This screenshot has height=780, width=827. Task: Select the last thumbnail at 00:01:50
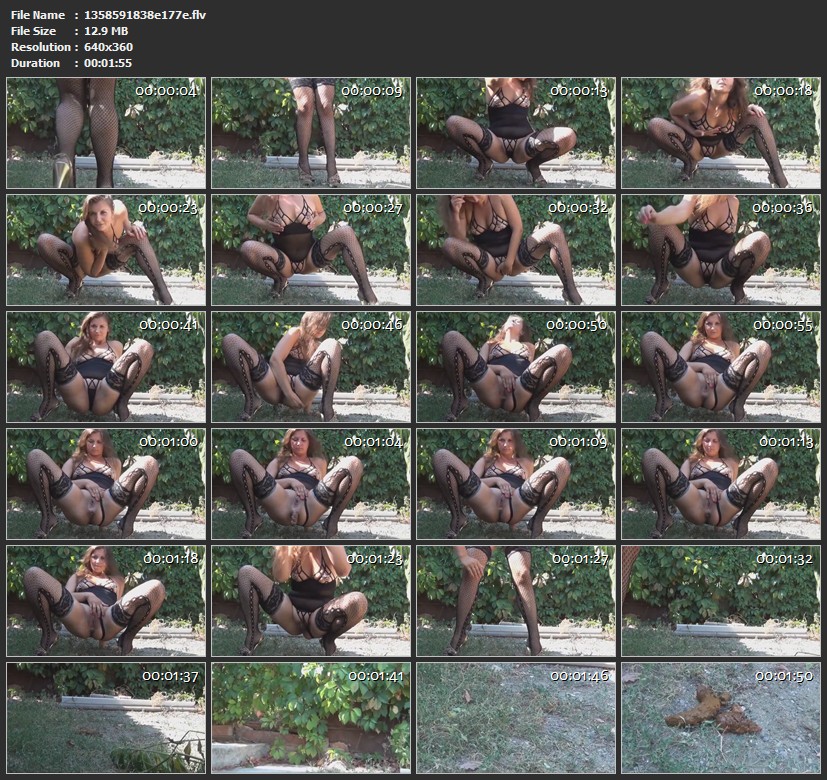[x=720, y=717]
